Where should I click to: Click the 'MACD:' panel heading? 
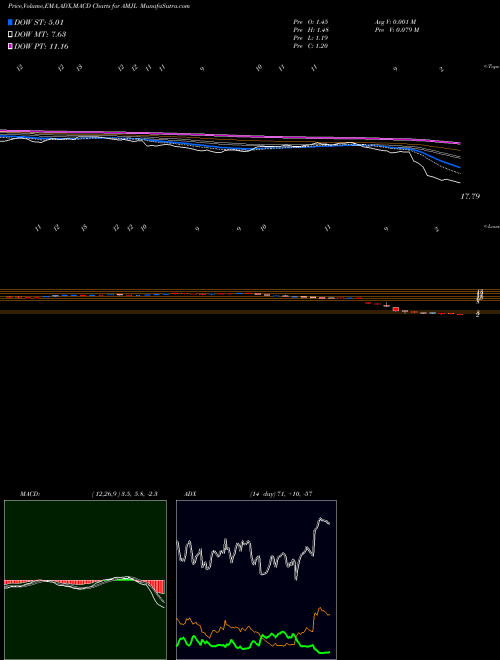tap(30, 494)
